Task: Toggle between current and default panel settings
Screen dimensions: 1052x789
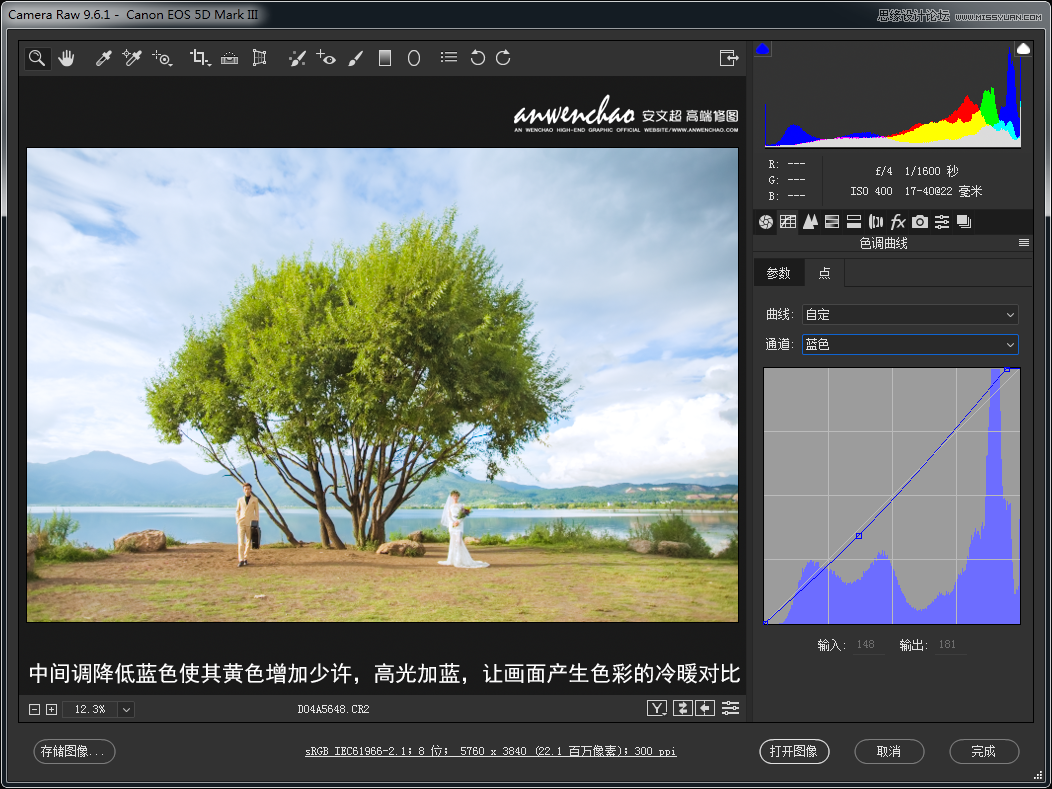Action: [730, 708]
